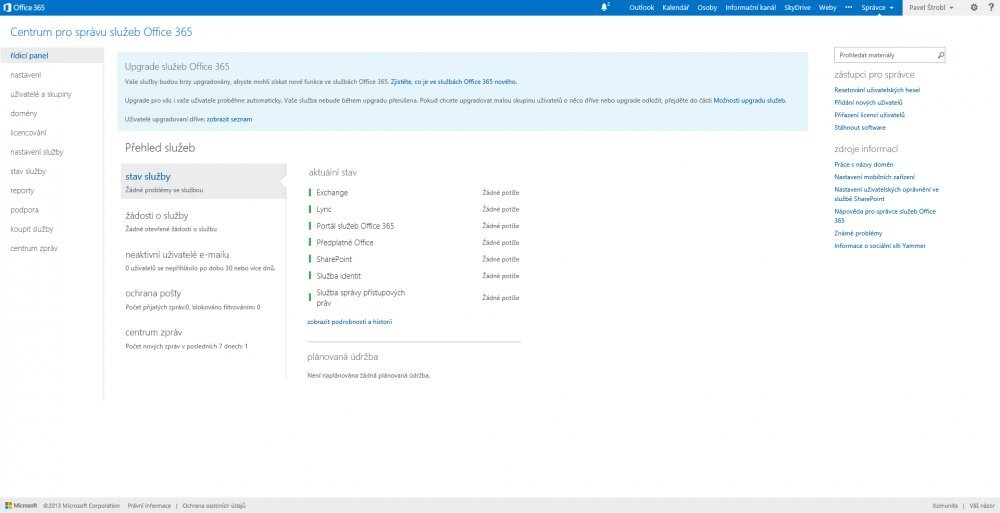The height and width of the screenshot is (513, 1000).
Task: Open zobrazit podrobnosti a historii link
Action: pyautogui.click(x=349, y=322)
